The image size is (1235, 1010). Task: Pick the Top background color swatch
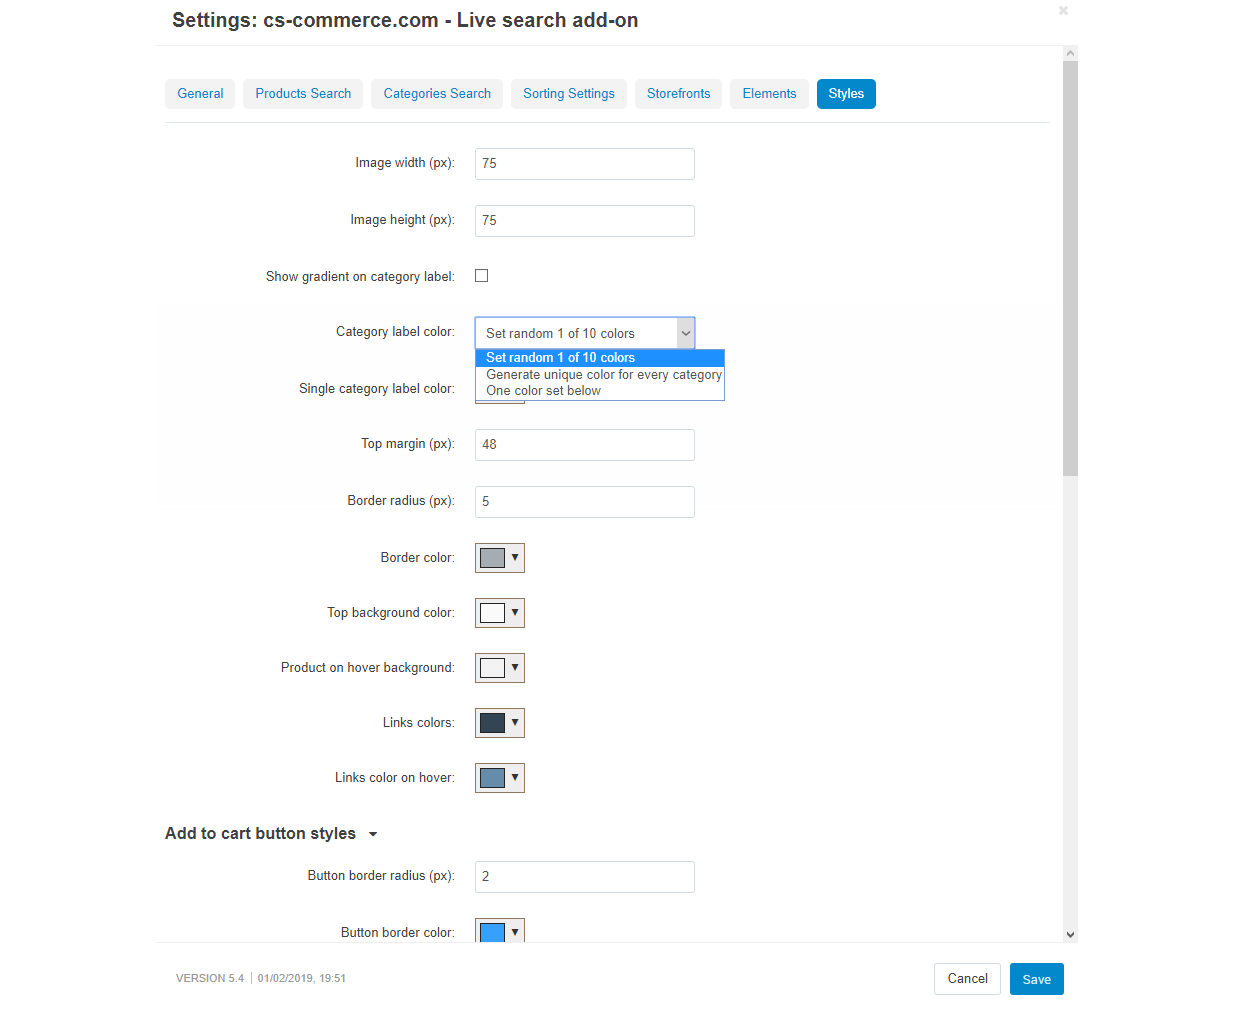(x=499, y=613)
